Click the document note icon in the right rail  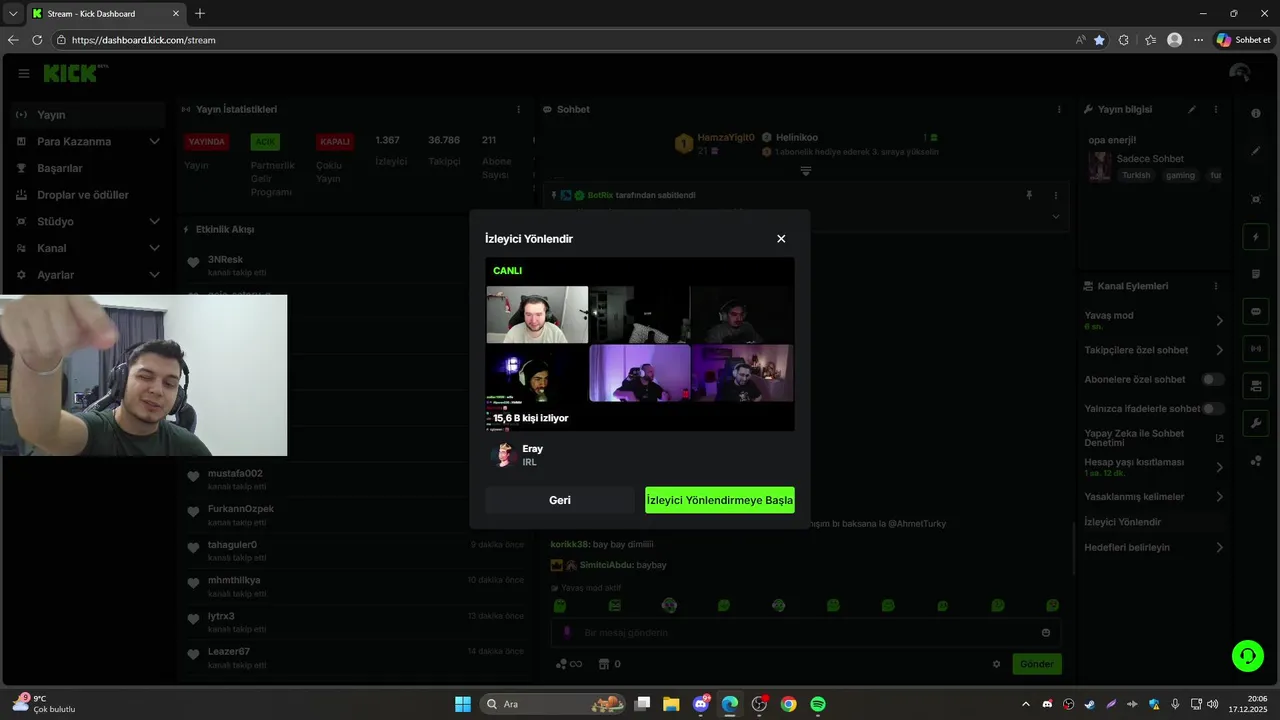coord(1256,274)
